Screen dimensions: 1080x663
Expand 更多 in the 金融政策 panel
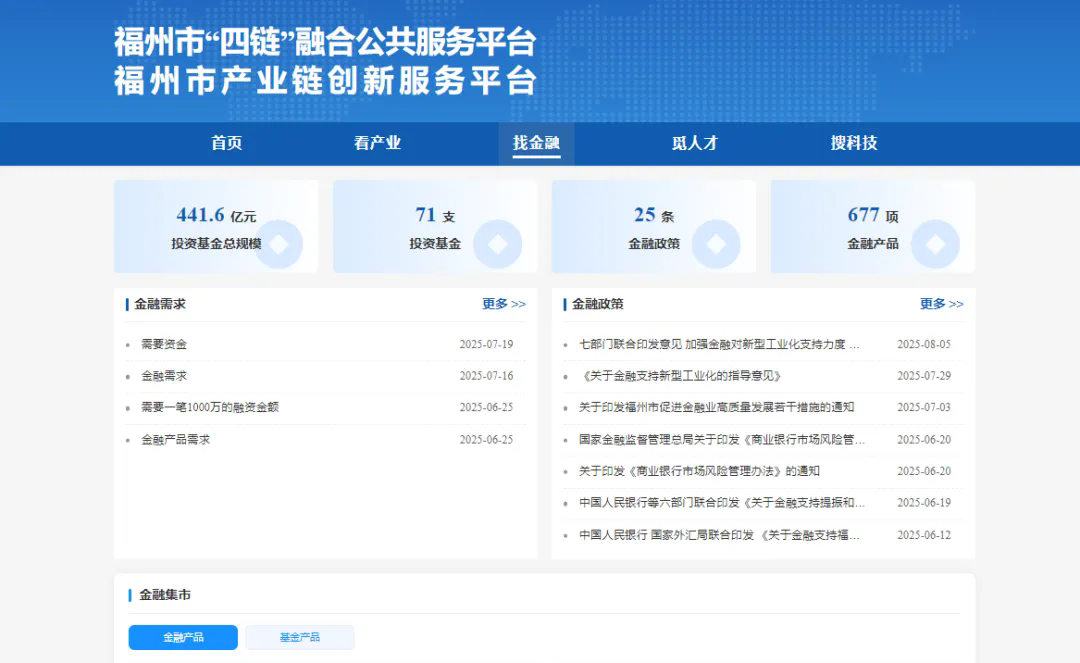tap(941, 304)
